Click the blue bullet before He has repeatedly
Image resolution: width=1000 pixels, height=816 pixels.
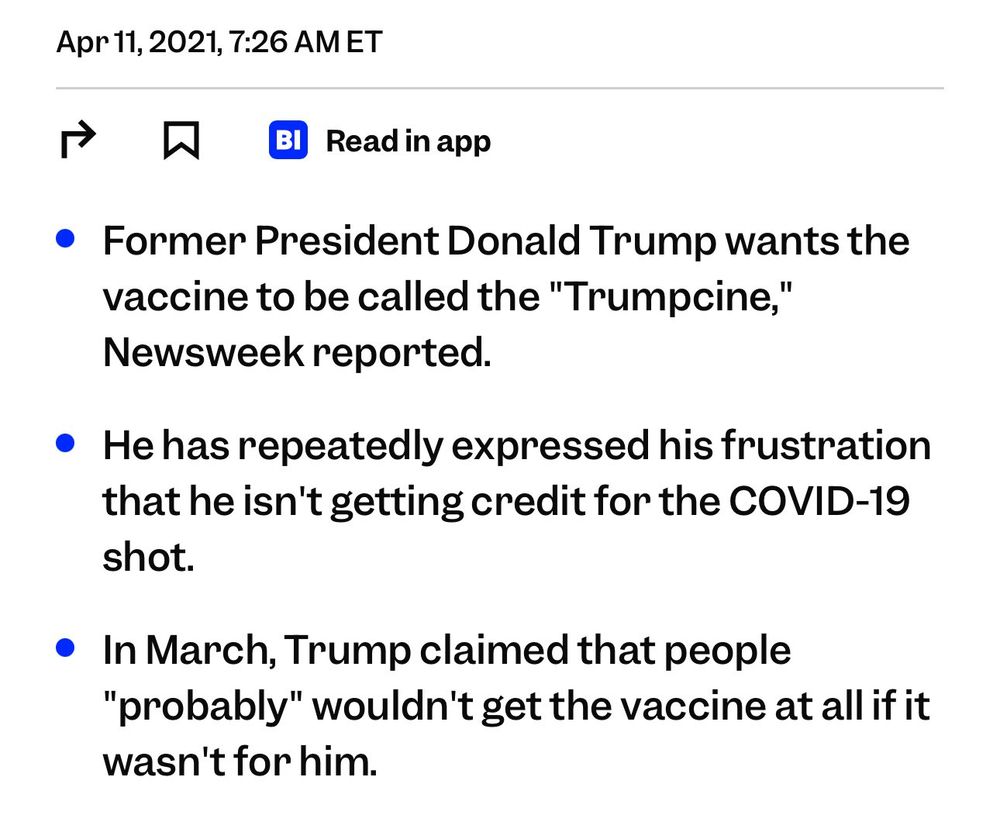[66, 443]
